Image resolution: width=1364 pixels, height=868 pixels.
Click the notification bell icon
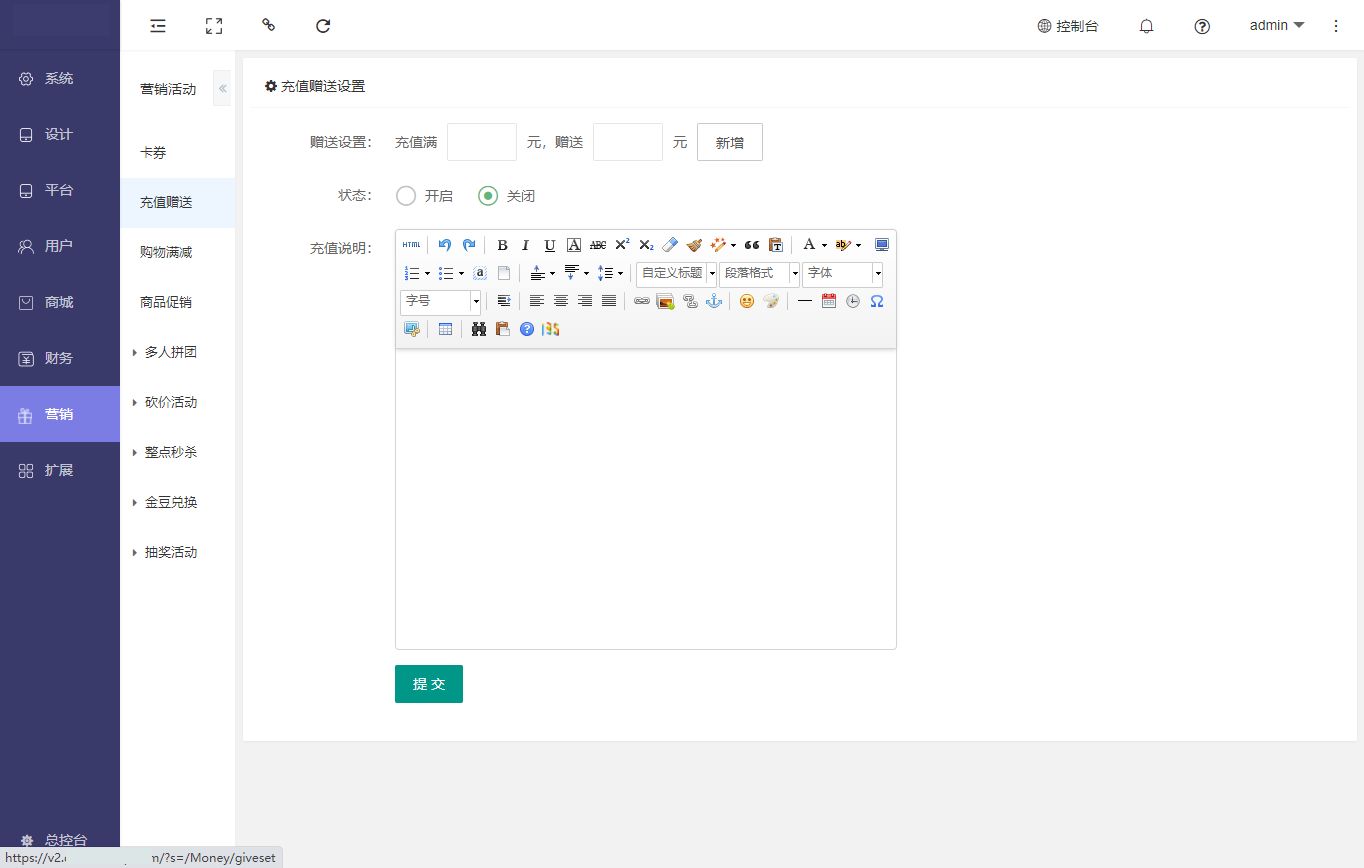pyautogui.click(x=1146, y=26)
